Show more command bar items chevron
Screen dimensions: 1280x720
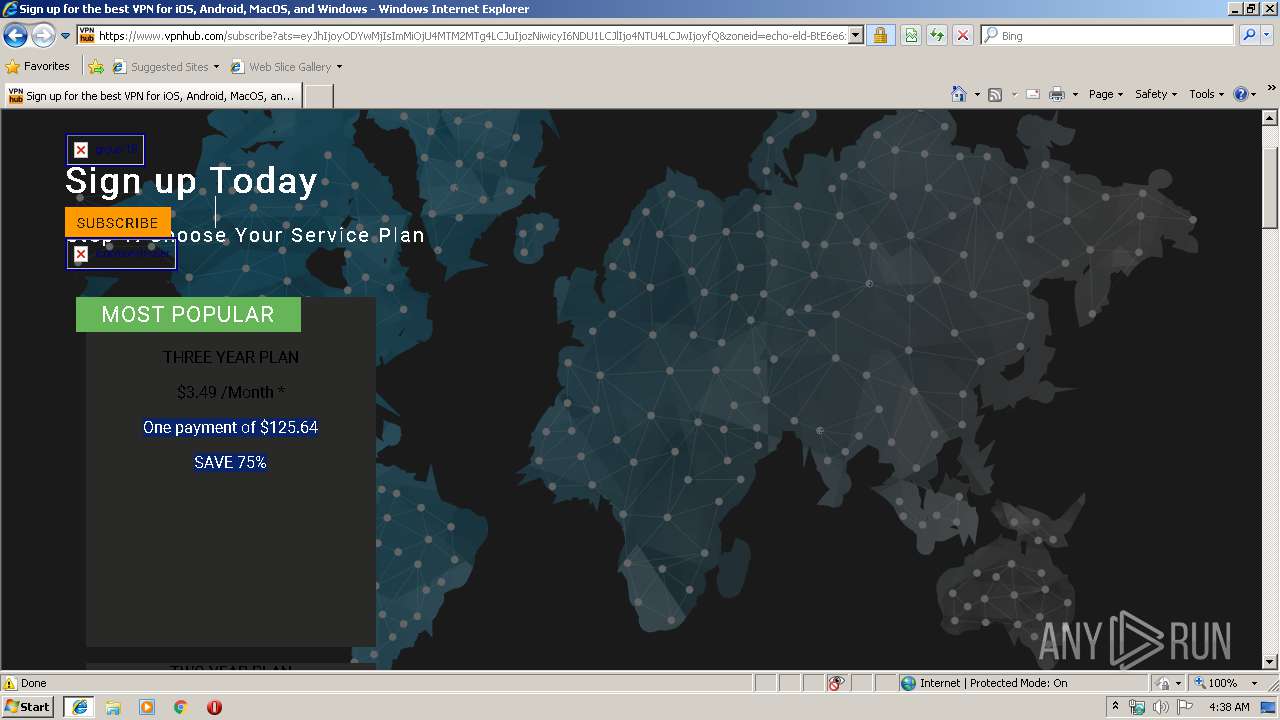[1272, 89]
